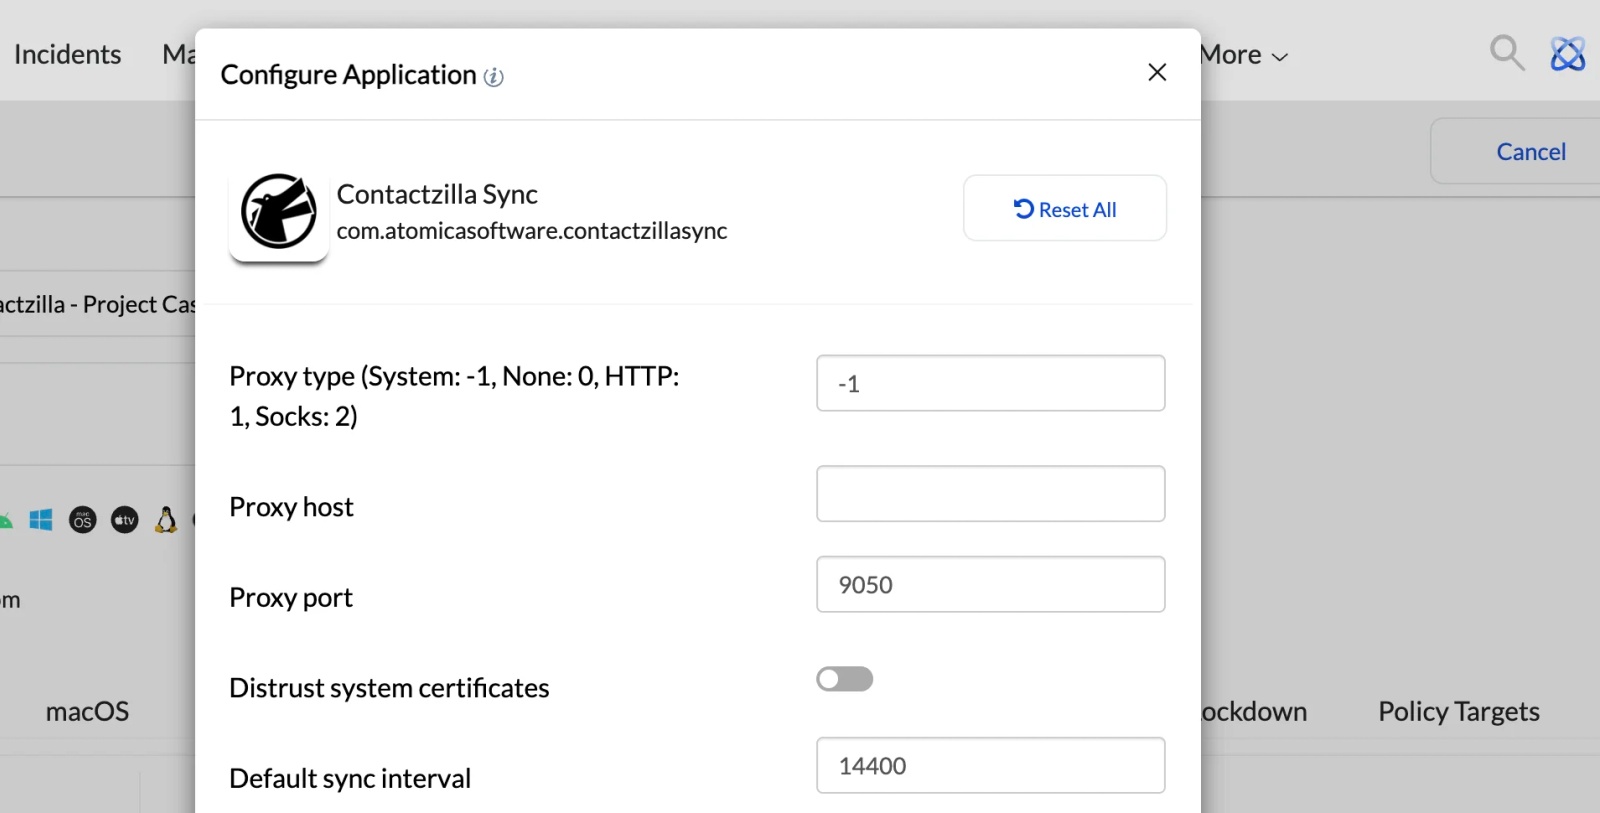Select the macOS platform icon

coord(83,520)
